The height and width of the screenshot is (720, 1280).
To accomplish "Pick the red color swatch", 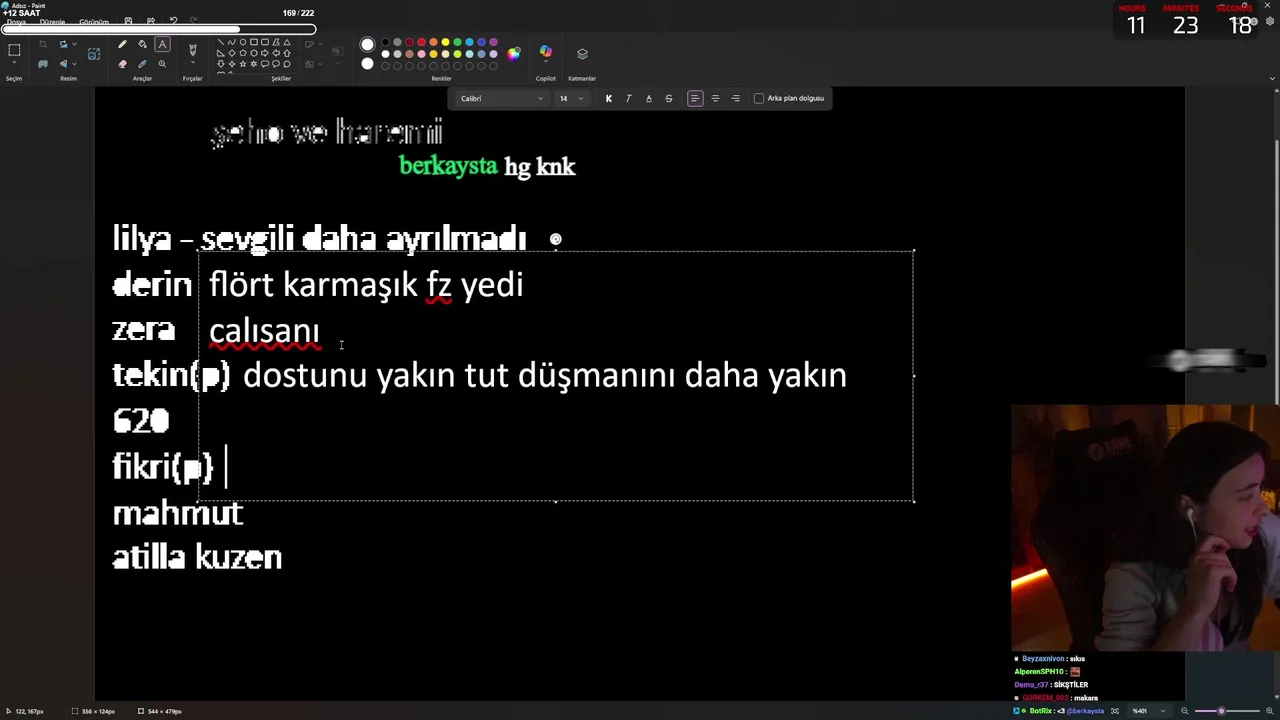I will pyautogui.click(x=421, y=42).
